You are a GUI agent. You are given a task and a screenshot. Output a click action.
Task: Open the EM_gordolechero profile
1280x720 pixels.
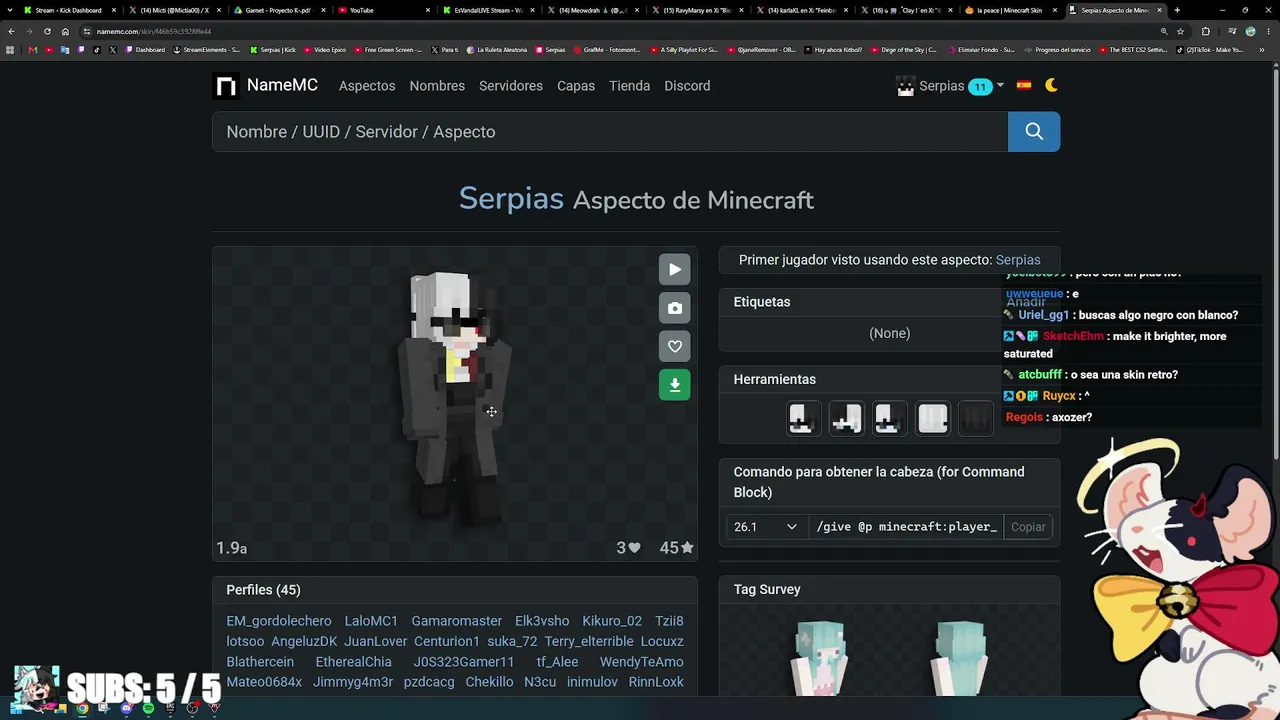(279, 621)
